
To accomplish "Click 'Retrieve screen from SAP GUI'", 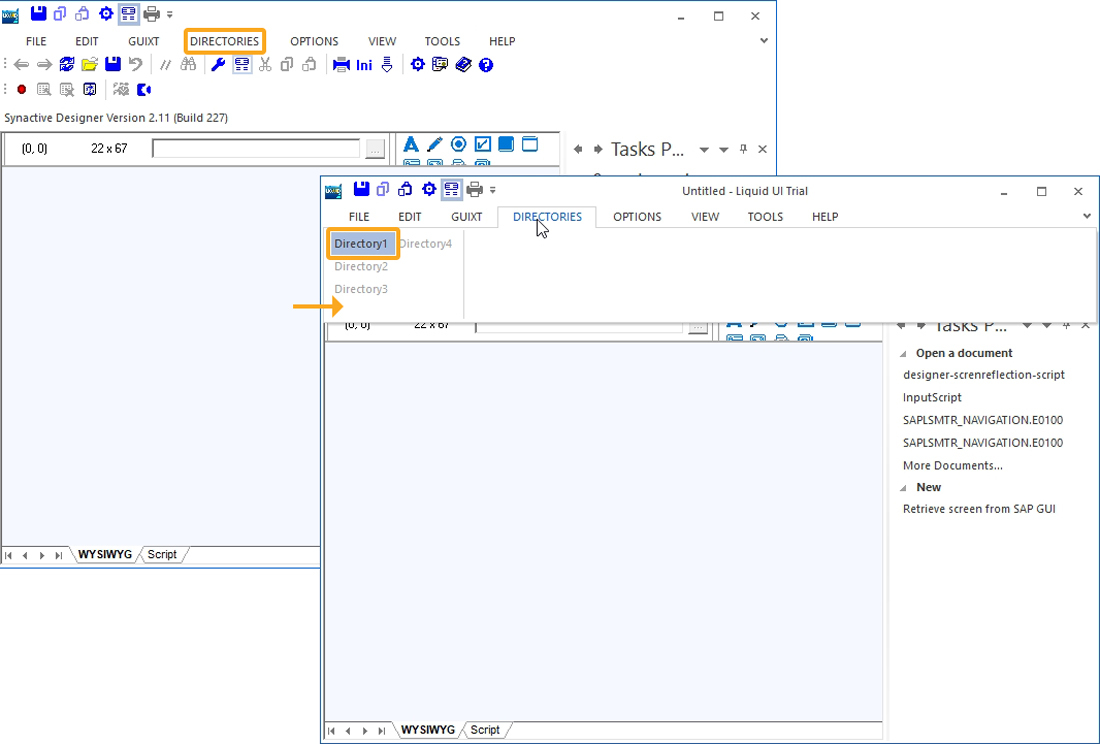I will (x=979, y=509).
